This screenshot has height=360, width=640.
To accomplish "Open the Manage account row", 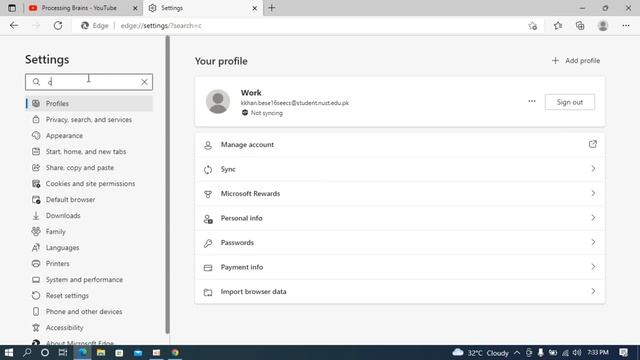I will (x=400, y=145).
